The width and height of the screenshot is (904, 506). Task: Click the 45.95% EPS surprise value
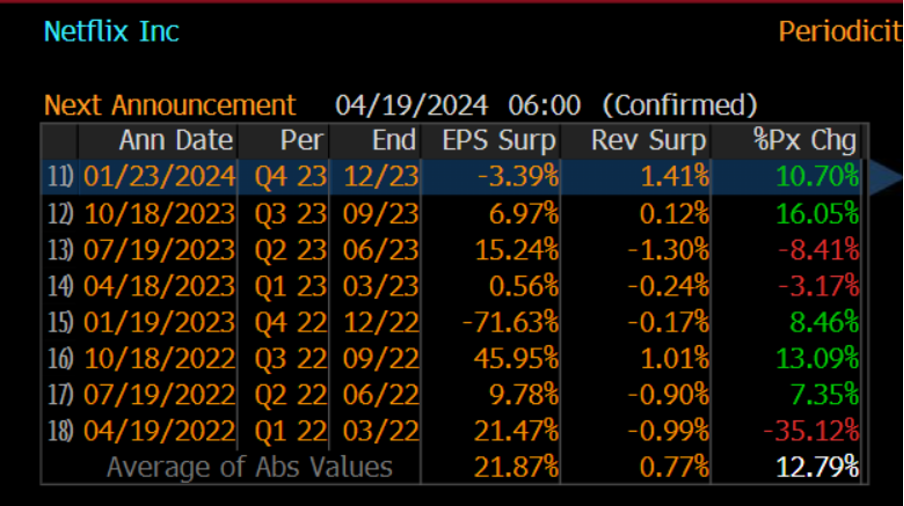tap(517, 359)
